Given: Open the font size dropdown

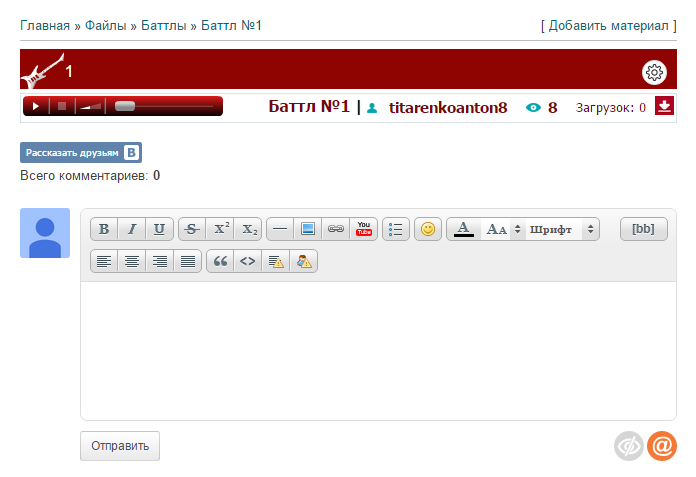Looking at the screenshot, I should pyautogui.click(x=503, y=229).
